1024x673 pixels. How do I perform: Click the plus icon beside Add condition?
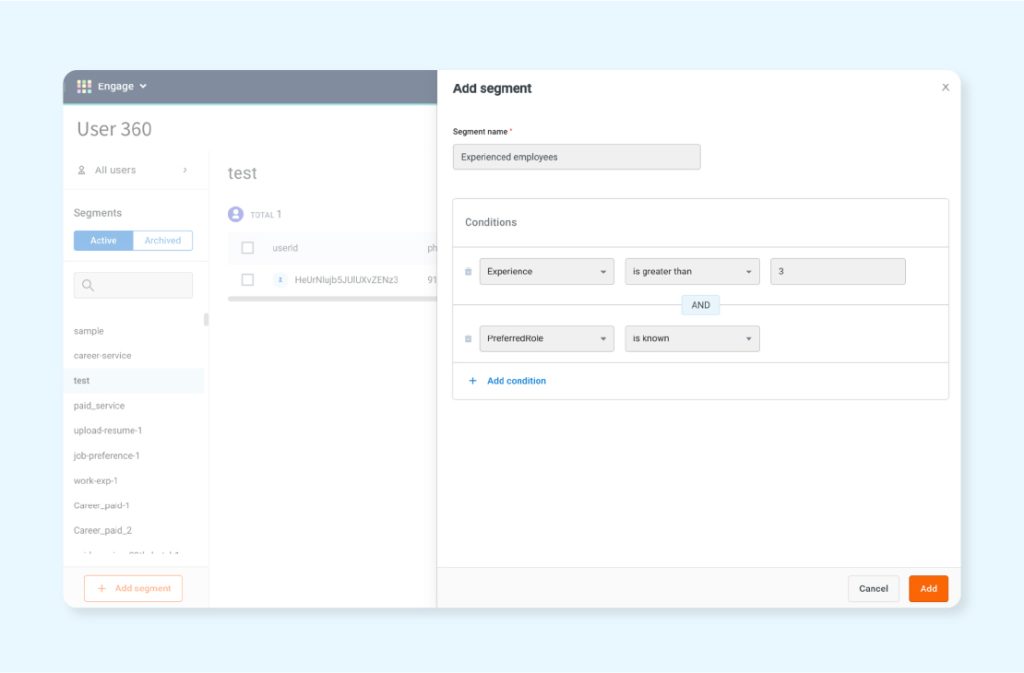point(473,381)
